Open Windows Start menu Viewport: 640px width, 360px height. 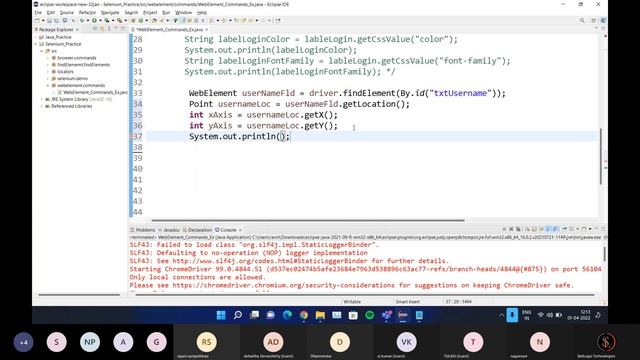[x=221, y=315]
